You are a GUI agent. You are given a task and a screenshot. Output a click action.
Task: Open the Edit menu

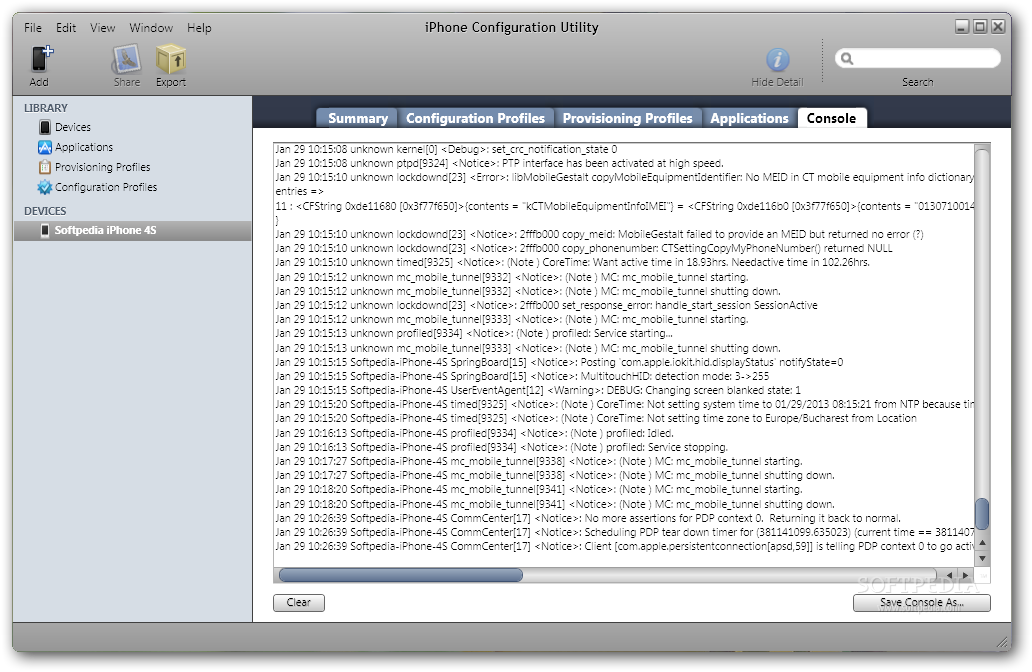[66, 28]
